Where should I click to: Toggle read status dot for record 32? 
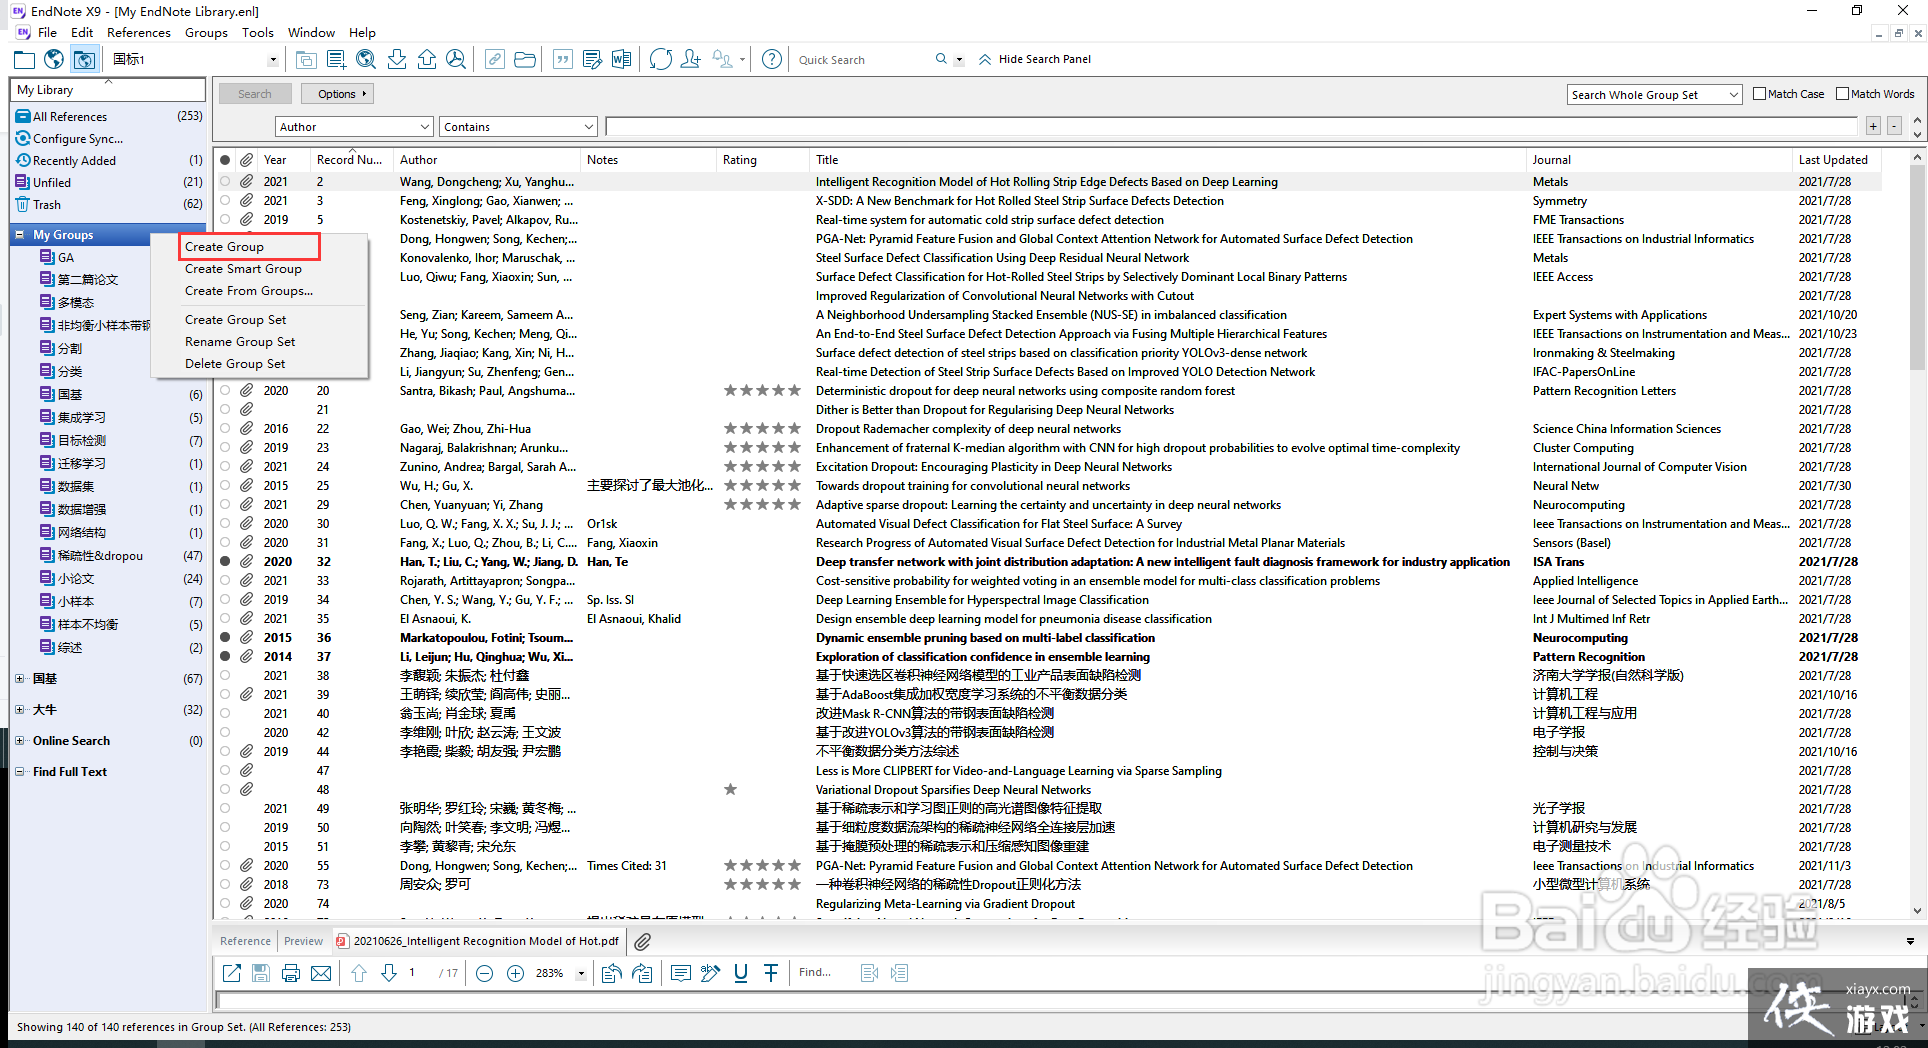(x=225, y=562)
